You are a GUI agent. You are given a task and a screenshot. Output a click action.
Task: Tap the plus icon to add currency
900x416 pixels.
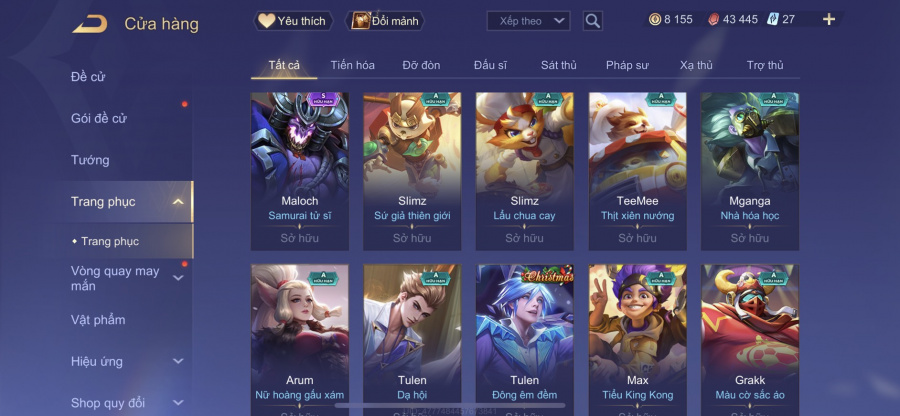click(x=829, y=20)
